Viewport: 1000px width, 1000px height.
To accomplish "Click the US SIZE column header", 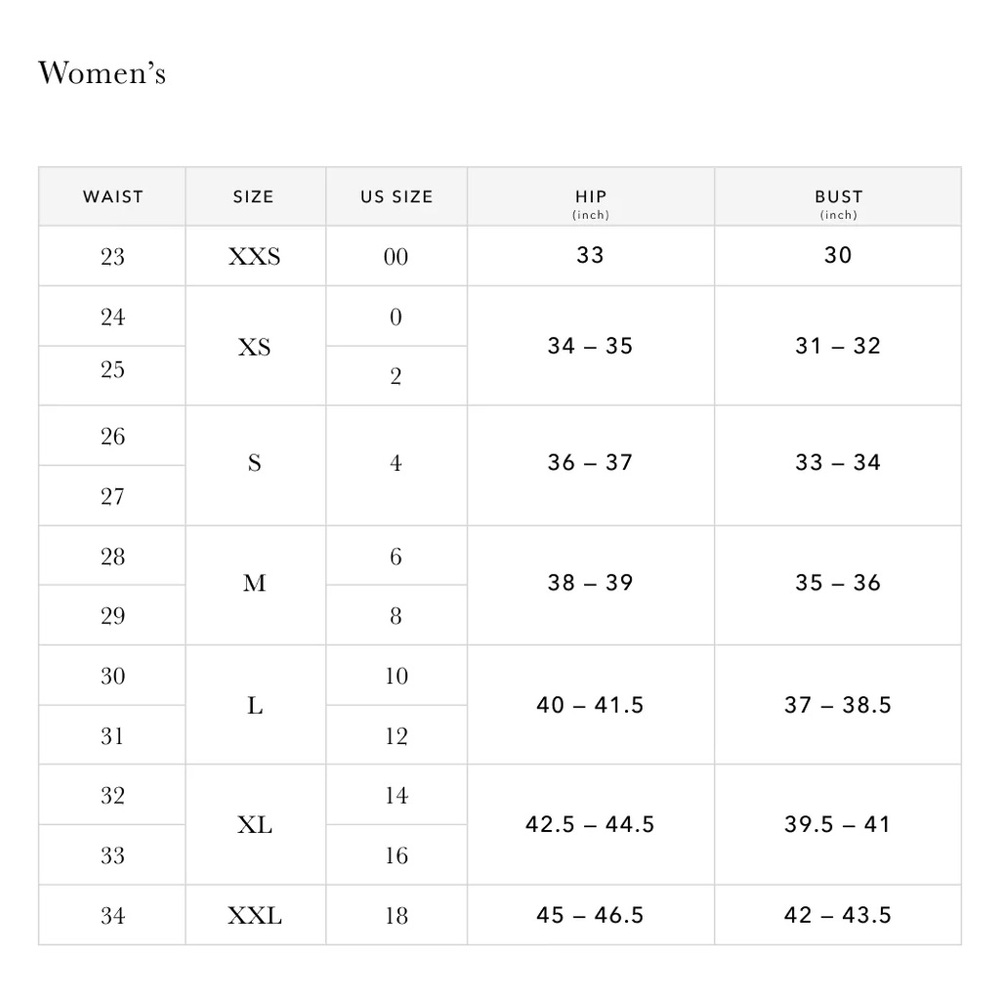I will 396,196.
